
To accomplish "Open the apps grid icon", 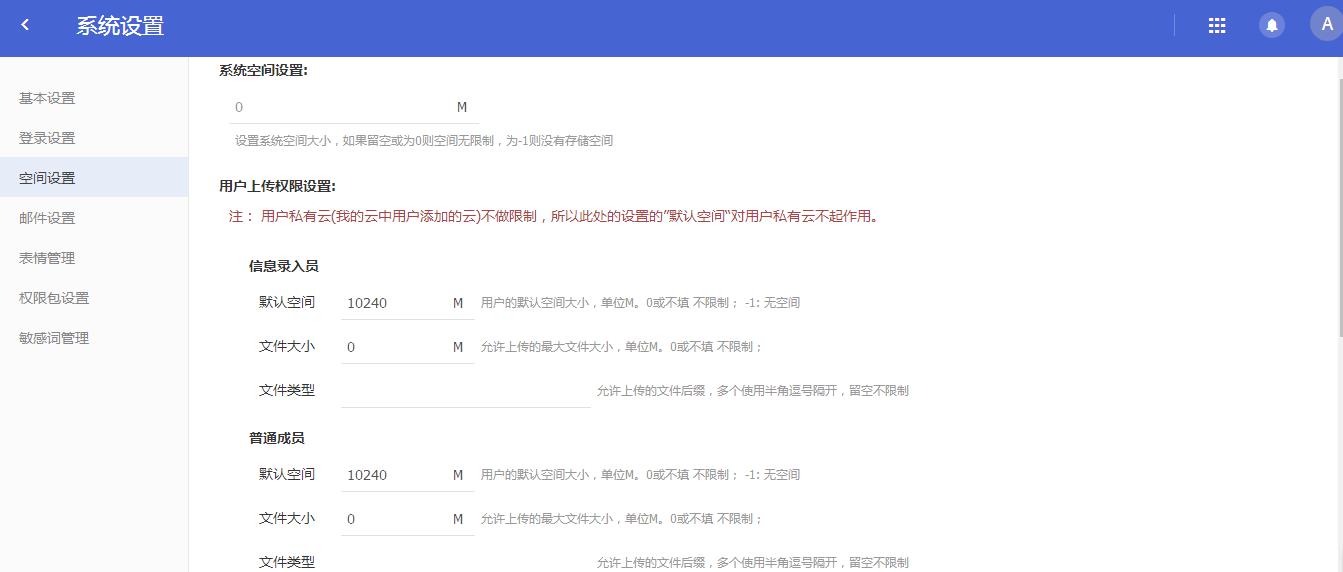I will tap(1216, 26).
